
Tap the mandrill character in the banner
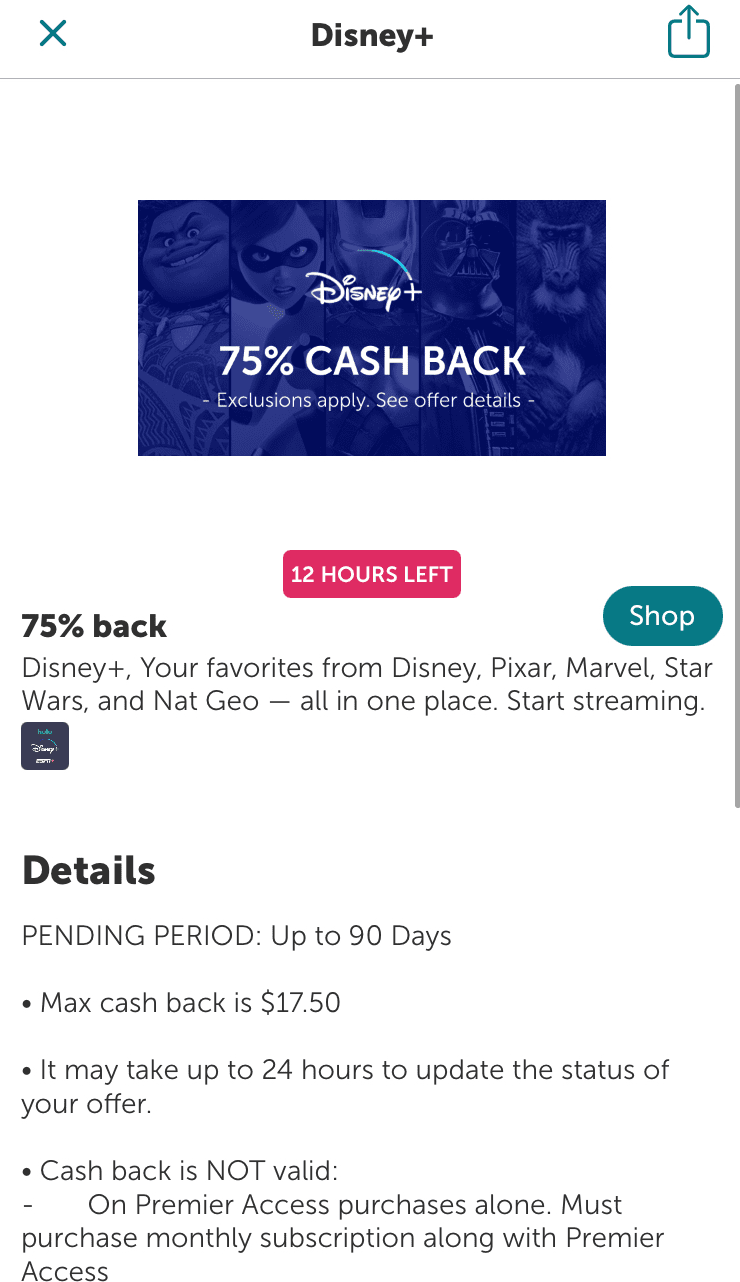(560, 268)
